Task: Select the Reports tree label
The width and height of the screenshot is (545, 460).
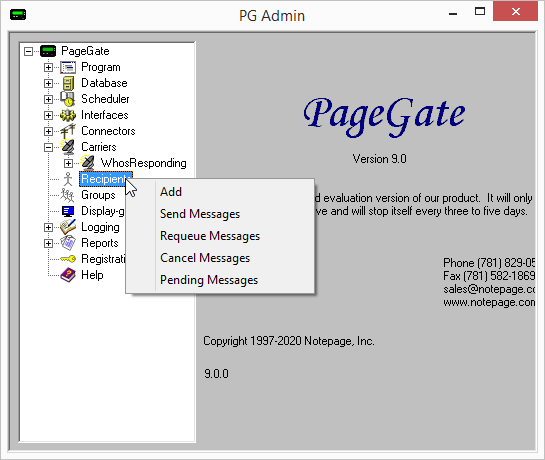Action: pyautogui.click(x=100, y=243)
